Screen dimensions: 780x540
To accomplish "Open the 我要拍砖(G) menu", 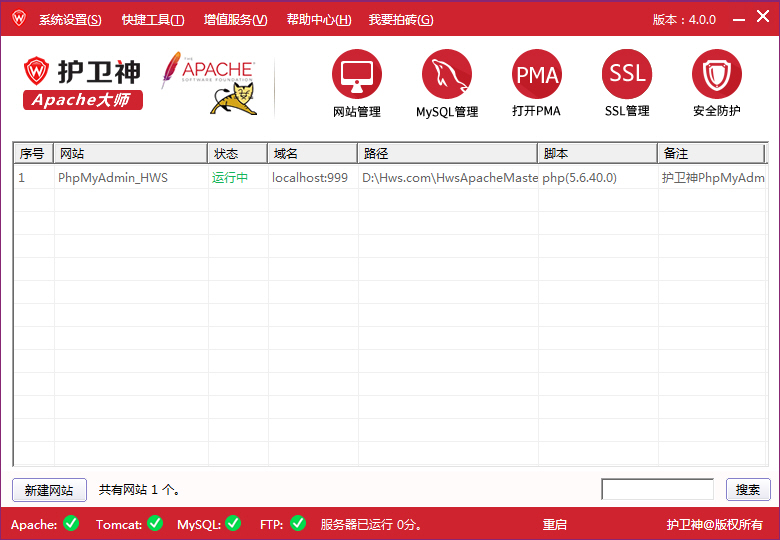I will (401, 20).
